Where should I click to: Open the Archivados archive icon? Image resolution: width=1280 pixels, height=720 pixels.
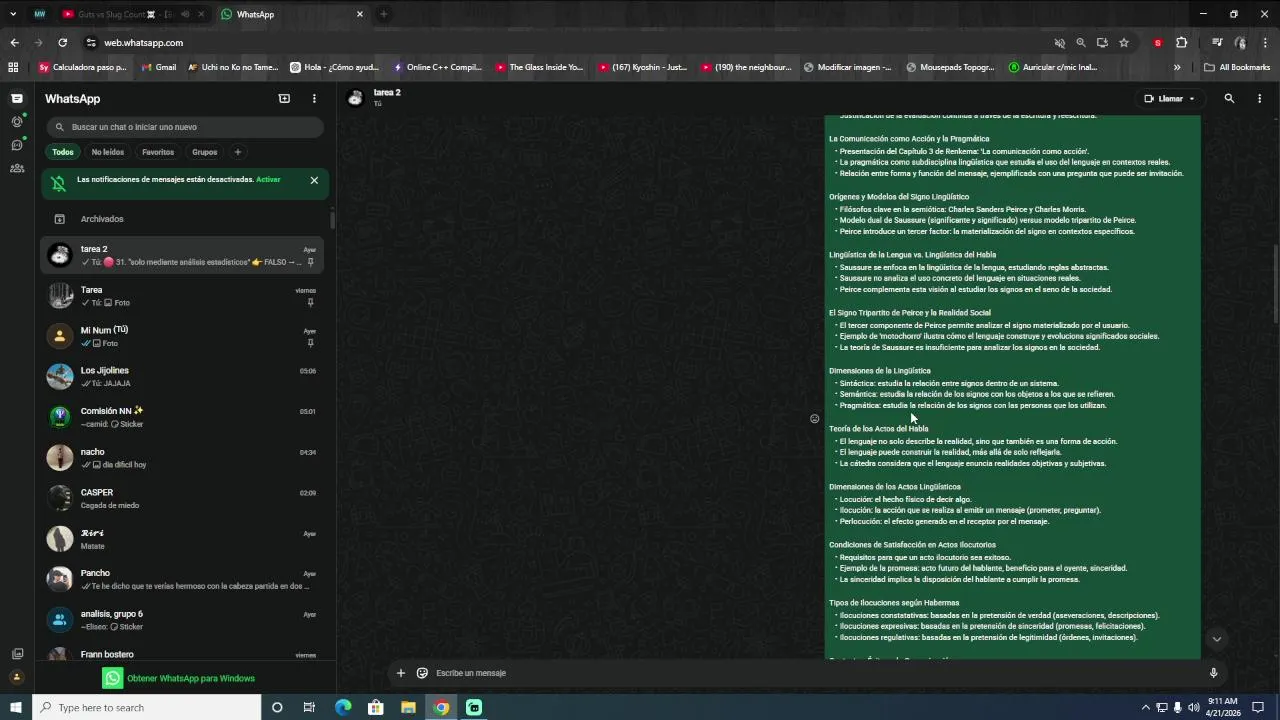pyautogui.click(x=59, y=219)
